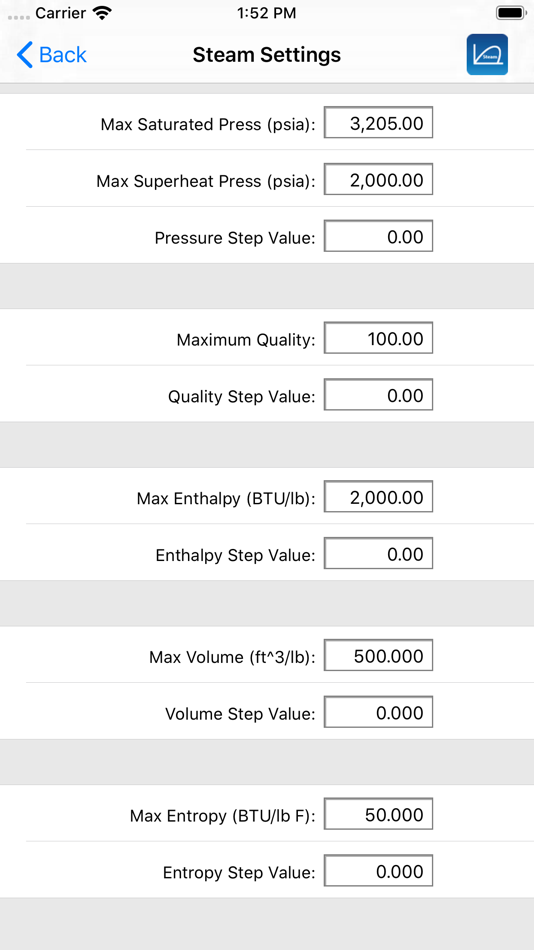Select the Quality Step Value field
534x950 pixels.
(378, 394)
